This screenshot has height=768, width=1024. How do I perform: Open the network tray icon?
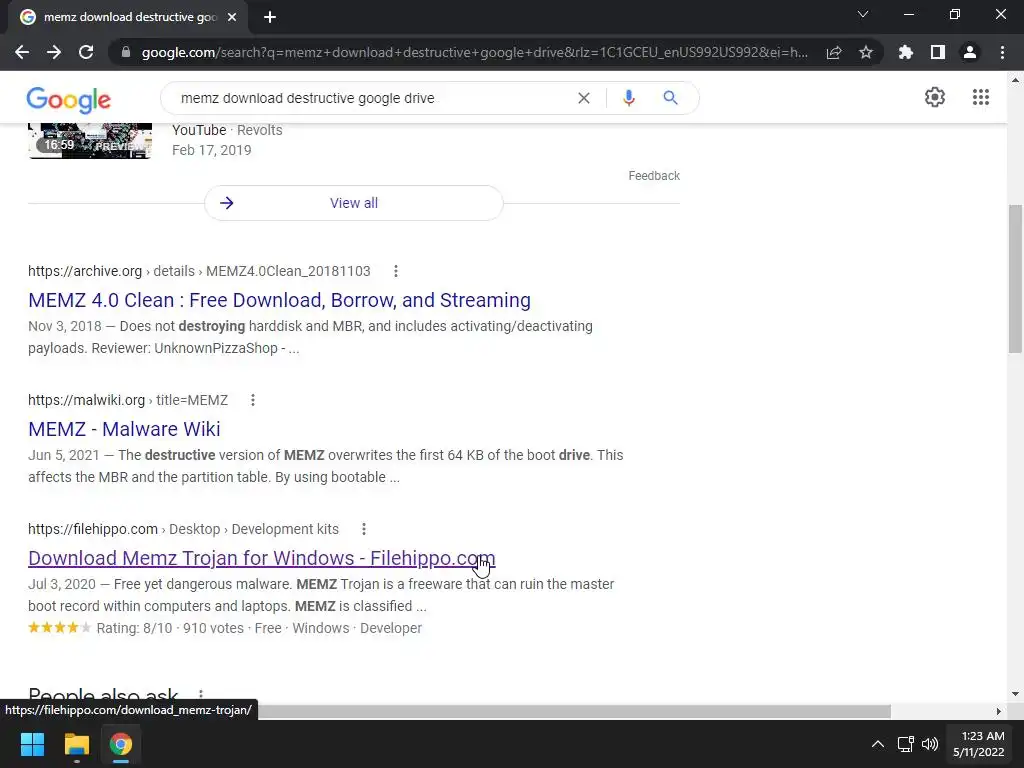[905, 744]
